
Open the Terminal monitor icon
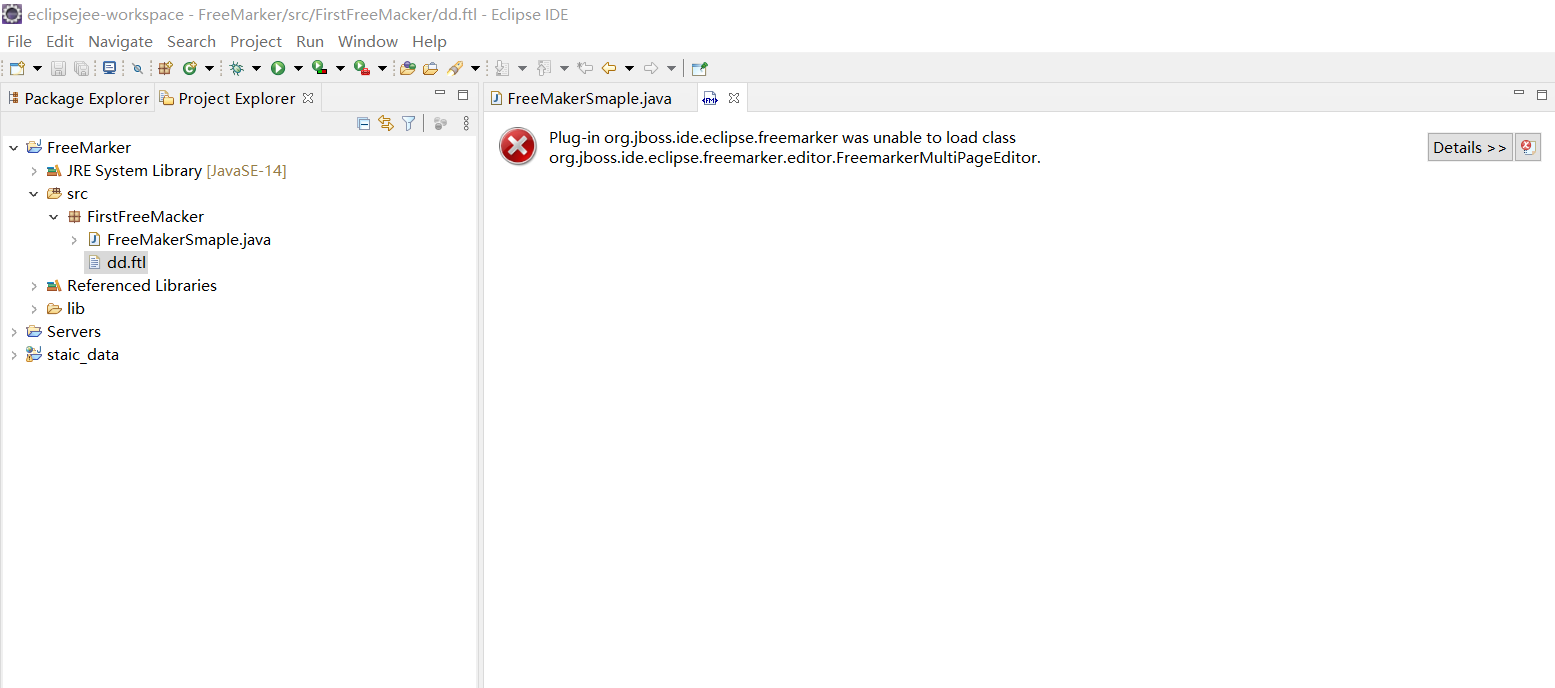pyautogui.click(x=109, y=68)
